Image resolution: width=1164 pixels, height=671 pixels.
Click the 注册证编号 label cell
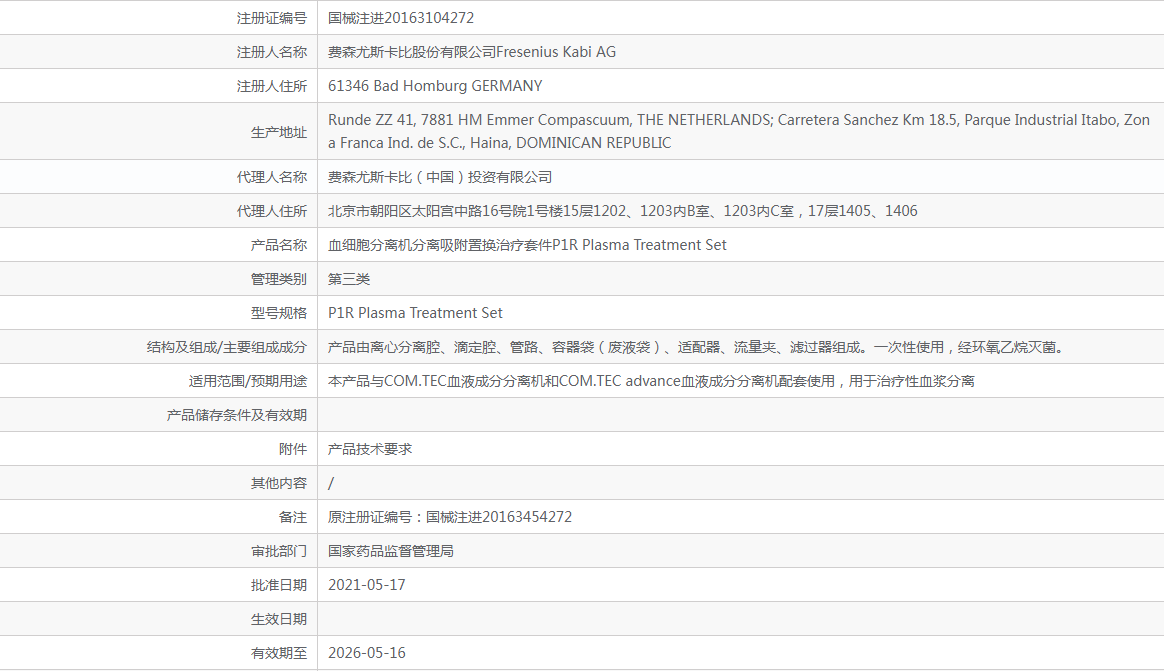271,18
